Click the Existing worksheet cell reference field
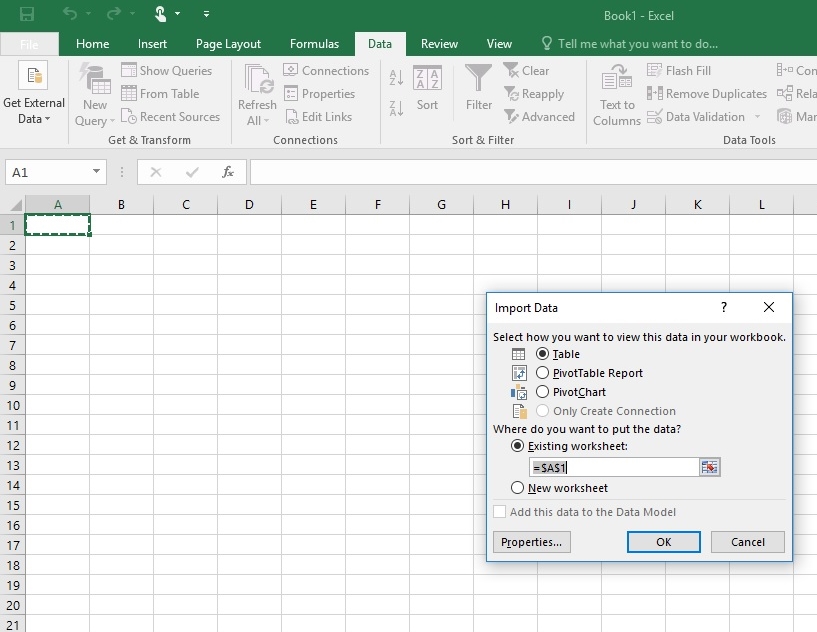This screenshot has width=817, height=632. [x=612, y=467]
